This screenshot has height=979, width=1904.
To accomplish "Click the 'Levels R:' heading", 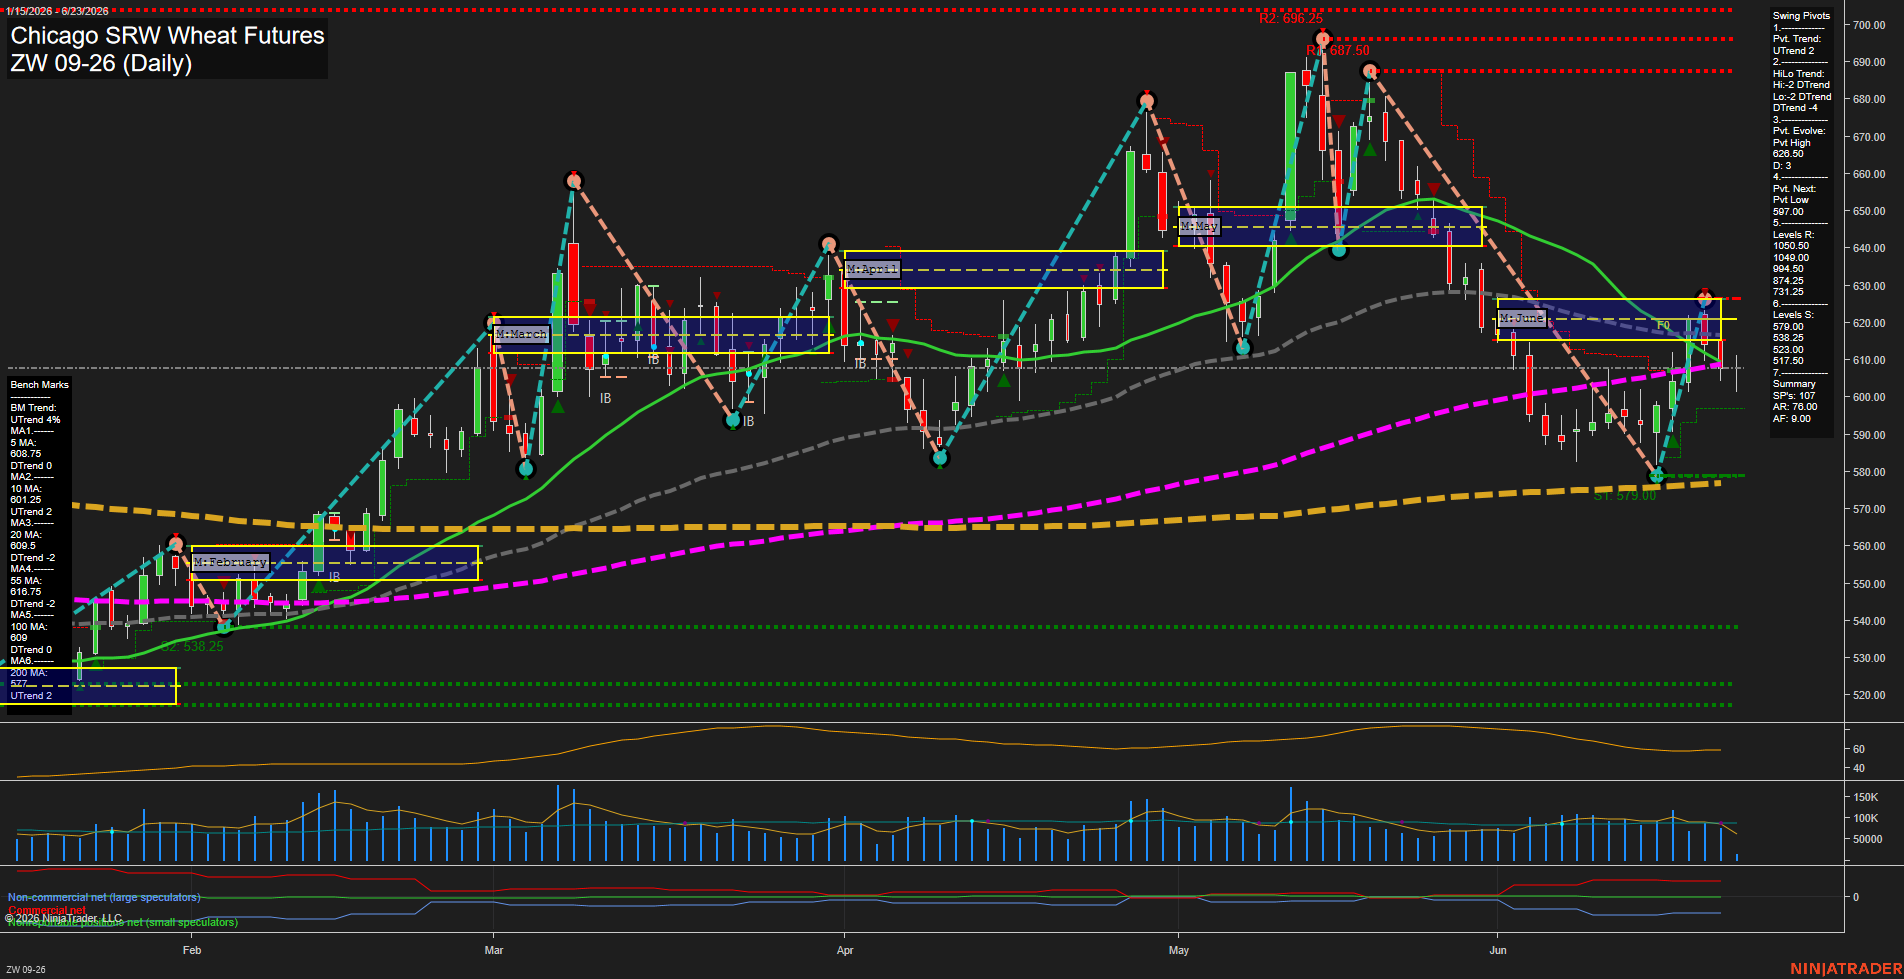I will tap(1793, 235).
